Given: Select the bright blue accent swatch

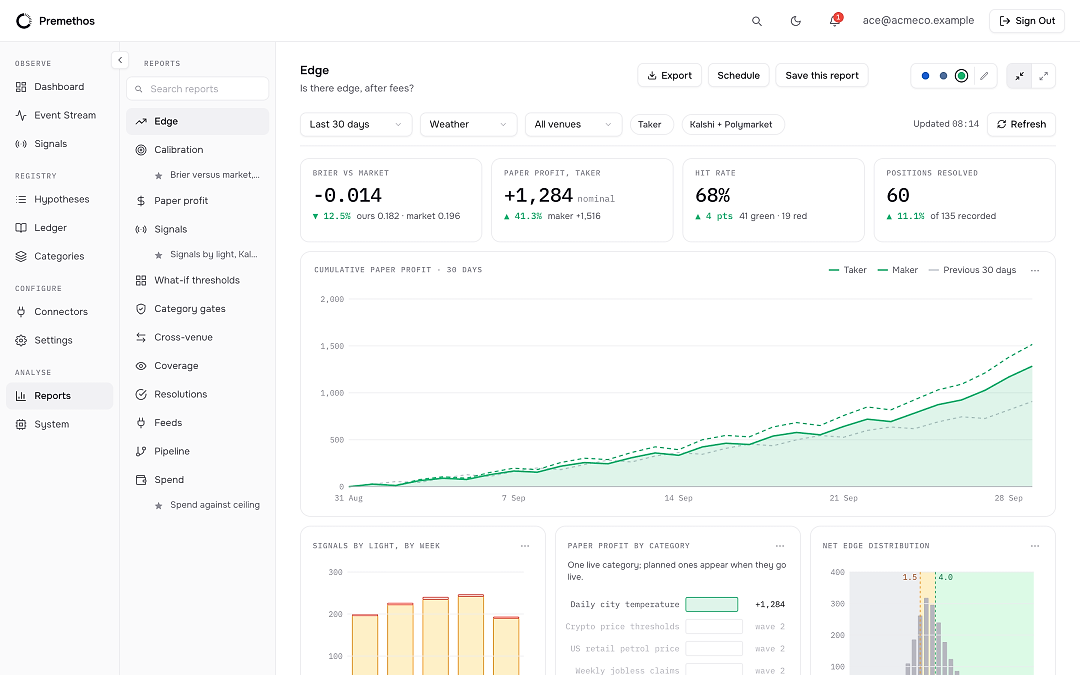Looking at the screenshot, I should click(925, 76).
